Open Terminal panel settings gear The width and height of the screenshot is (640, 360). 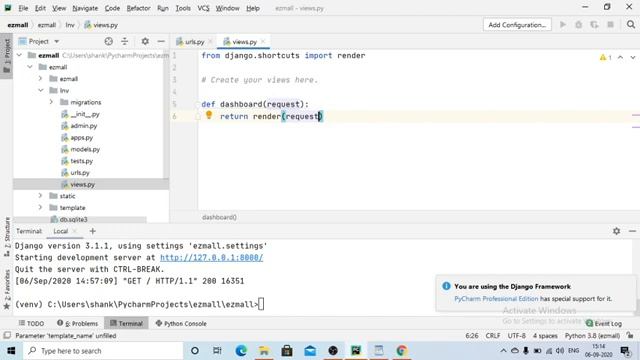[616, 231]
